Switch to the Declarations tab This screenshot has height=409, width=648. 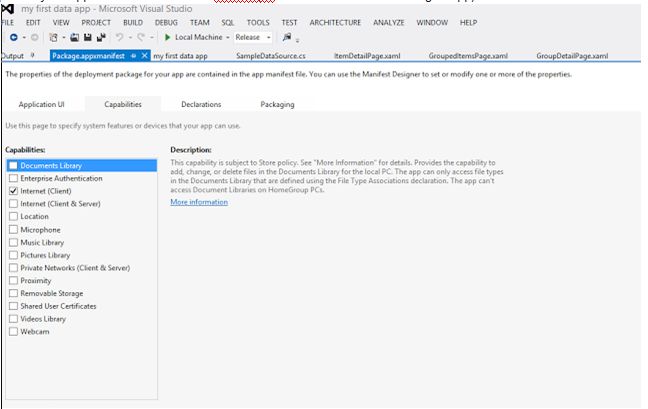(201, 104)
